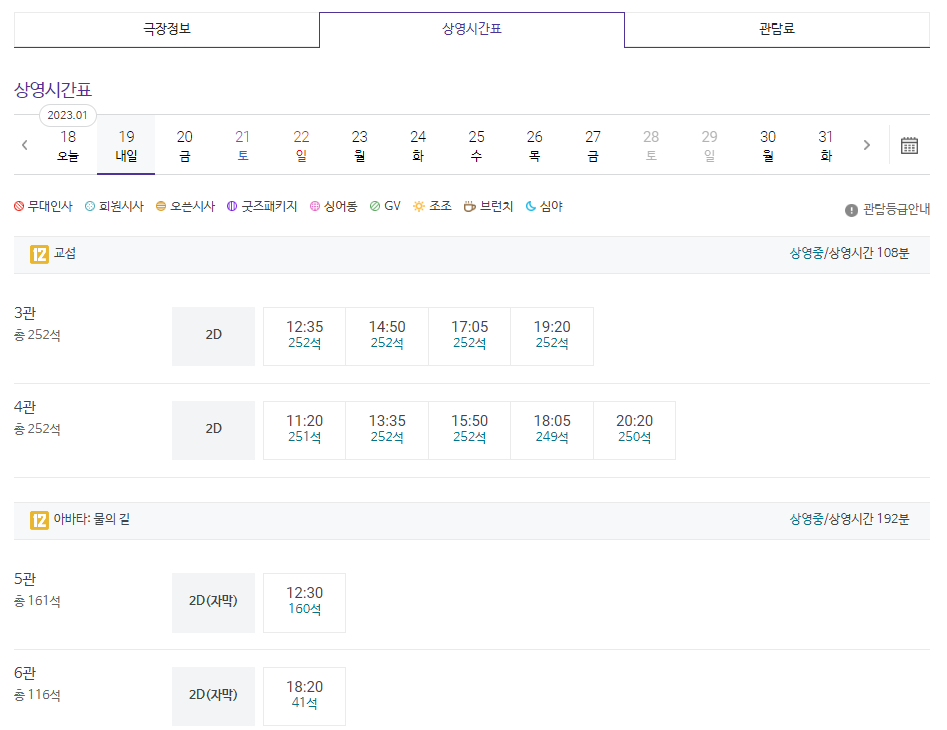This screenshot has height=730, width=947.
Task: Select Friday January 20 in the date strip
Action: (184, 144)
